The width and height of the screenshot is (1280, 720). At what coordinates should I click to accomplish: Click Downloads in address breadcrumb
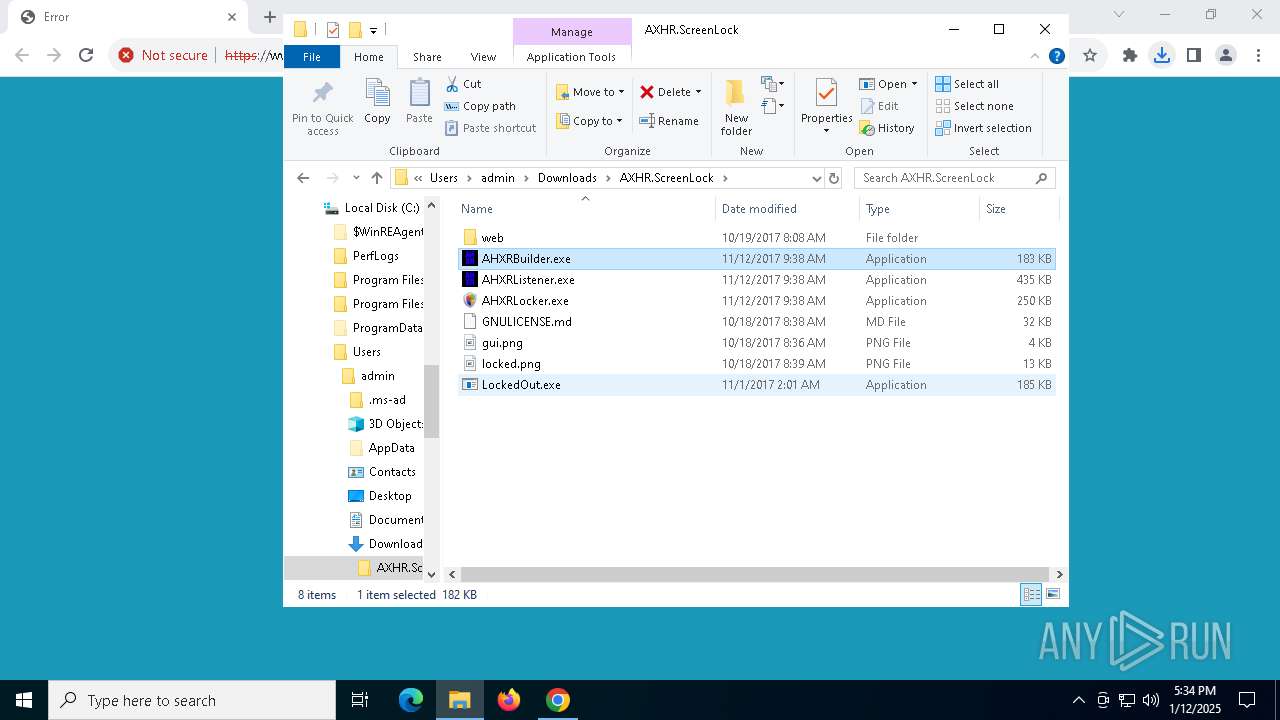567,178
